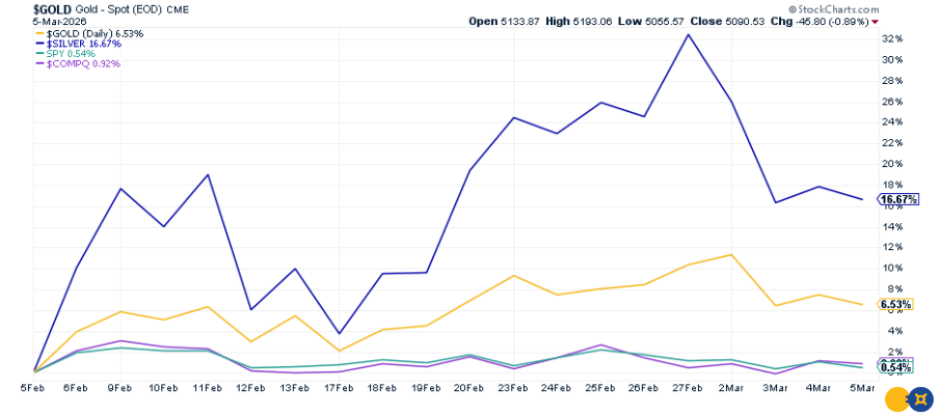936x415 pixels.
Task: Click the 6.53% gold end-value tag
Action: point(895,304)
